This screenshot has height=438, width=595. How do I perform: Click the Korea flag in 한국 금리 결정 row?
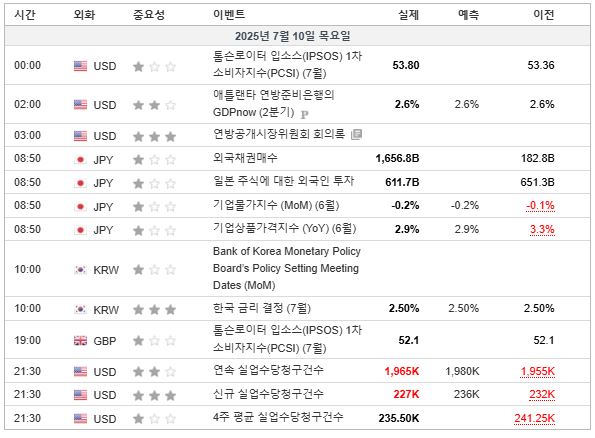80,309
